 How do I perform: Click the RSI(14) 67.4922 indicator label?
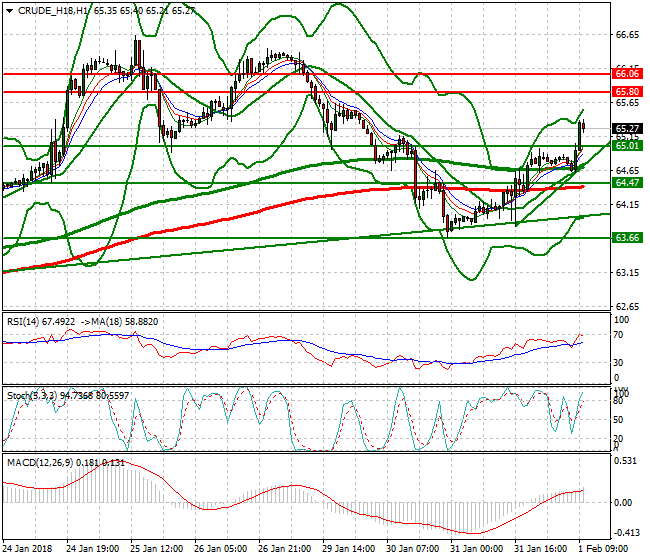(41, 322)
